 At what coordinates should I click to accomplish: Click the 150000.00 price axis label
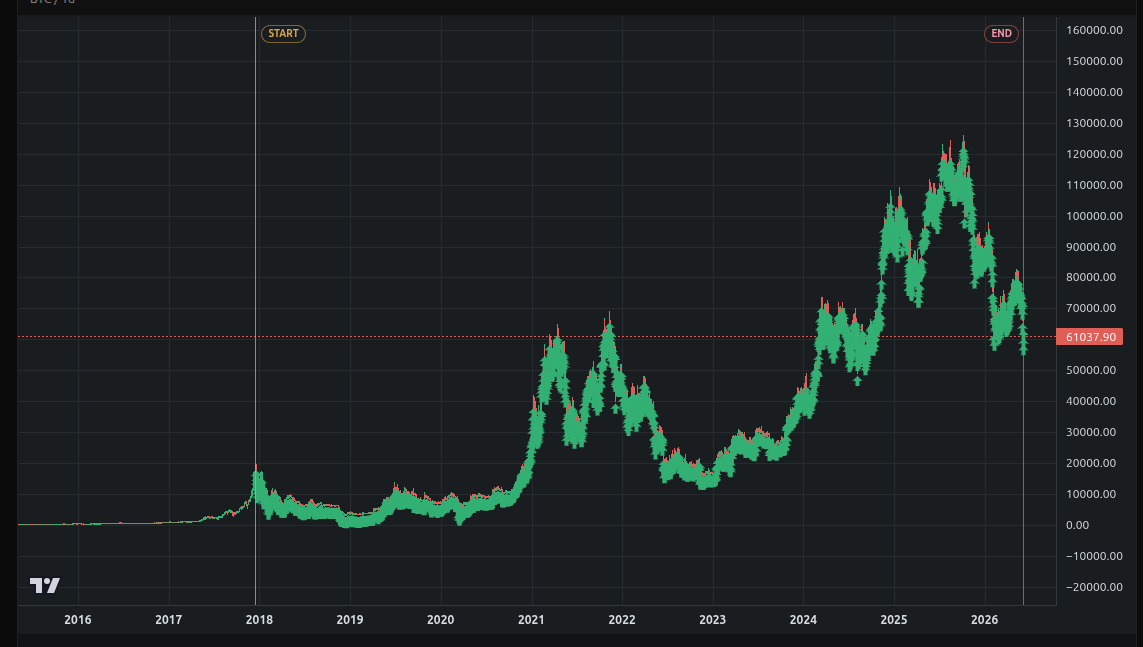coord(1094,60)
